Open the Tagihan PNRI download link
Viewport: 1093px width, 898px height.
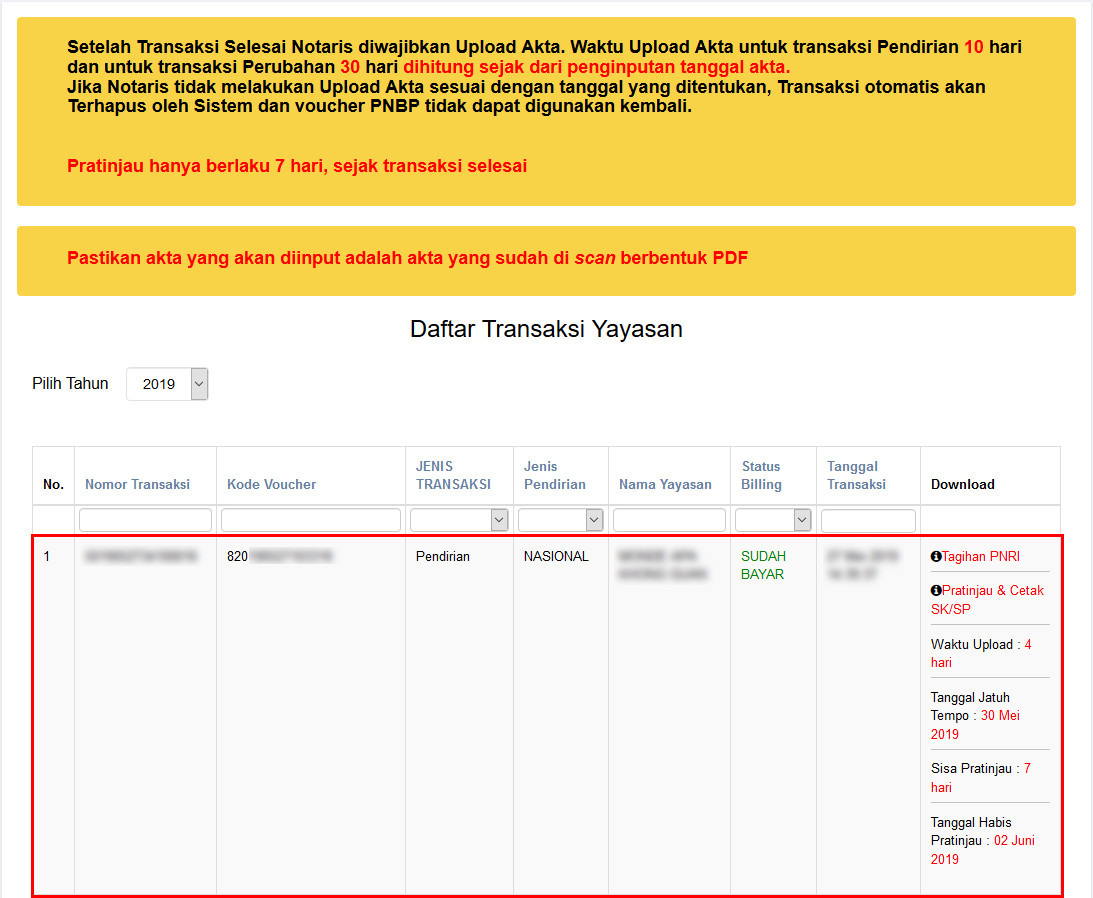coord(981,556)
